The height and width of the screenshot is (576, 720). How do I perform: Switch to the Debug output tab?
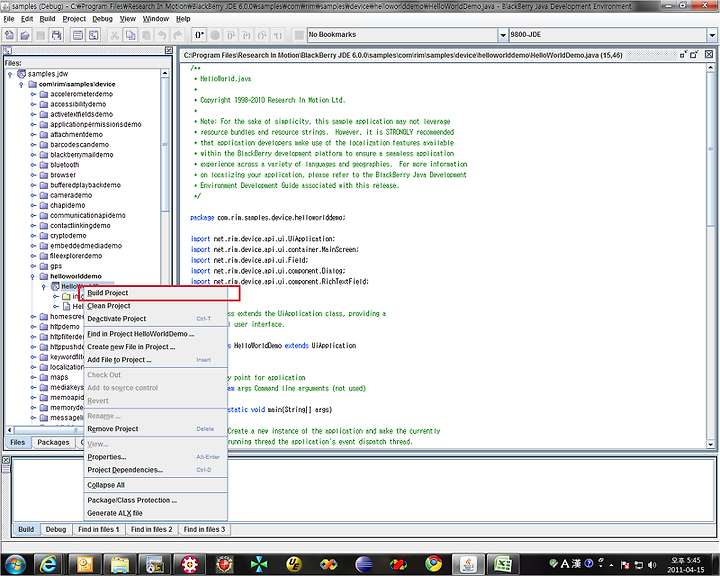(x=56, y=529)
